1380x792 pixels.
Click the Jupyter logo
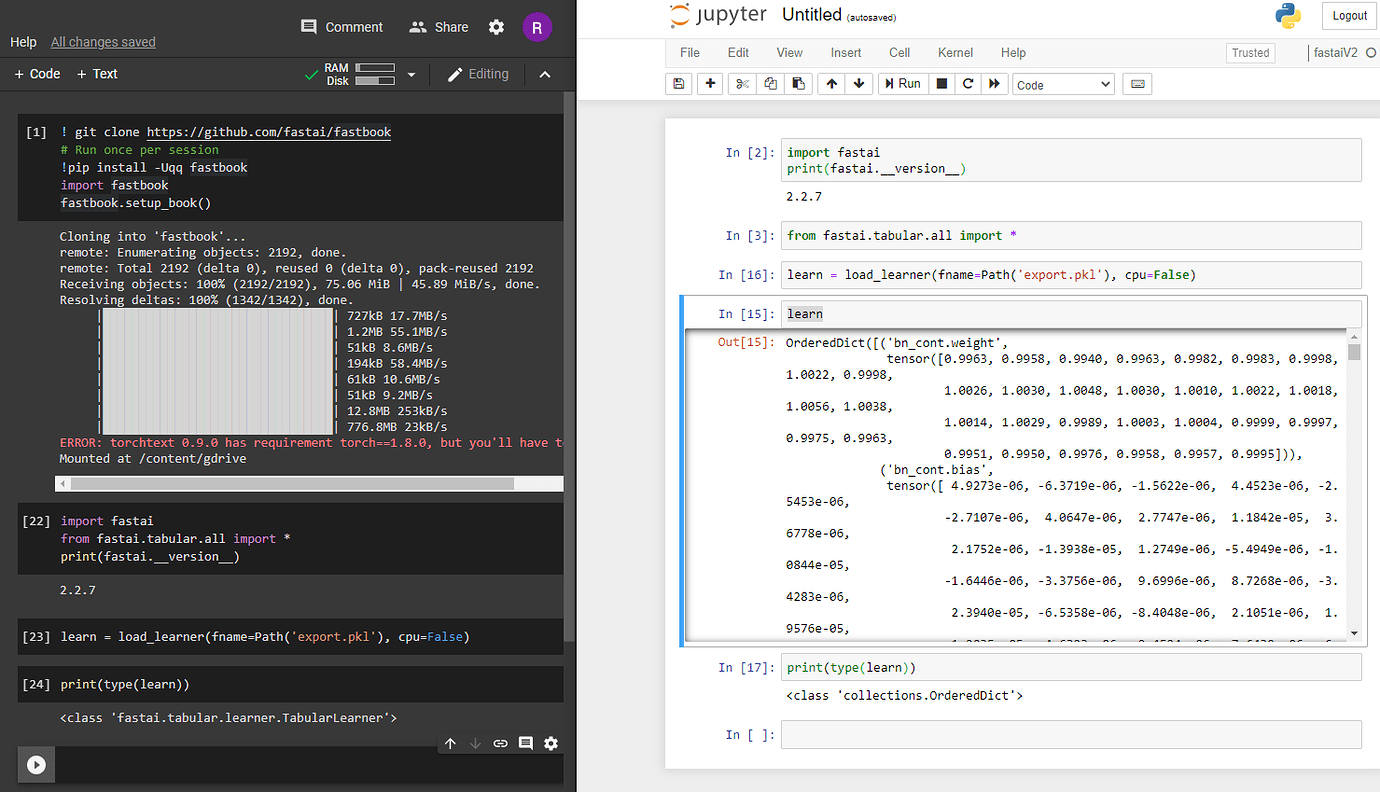click(718, 15)
